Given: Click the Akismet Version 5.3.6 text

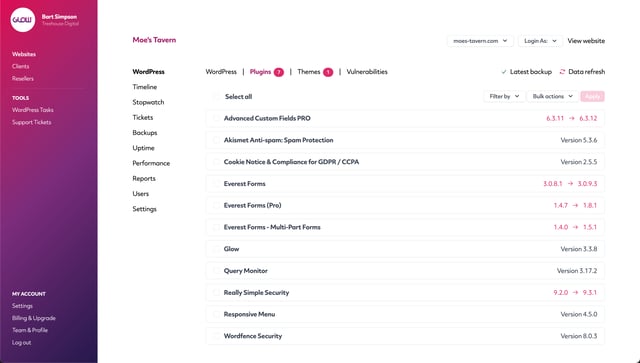Looking at the screenshot, I should tap(578, 140).
